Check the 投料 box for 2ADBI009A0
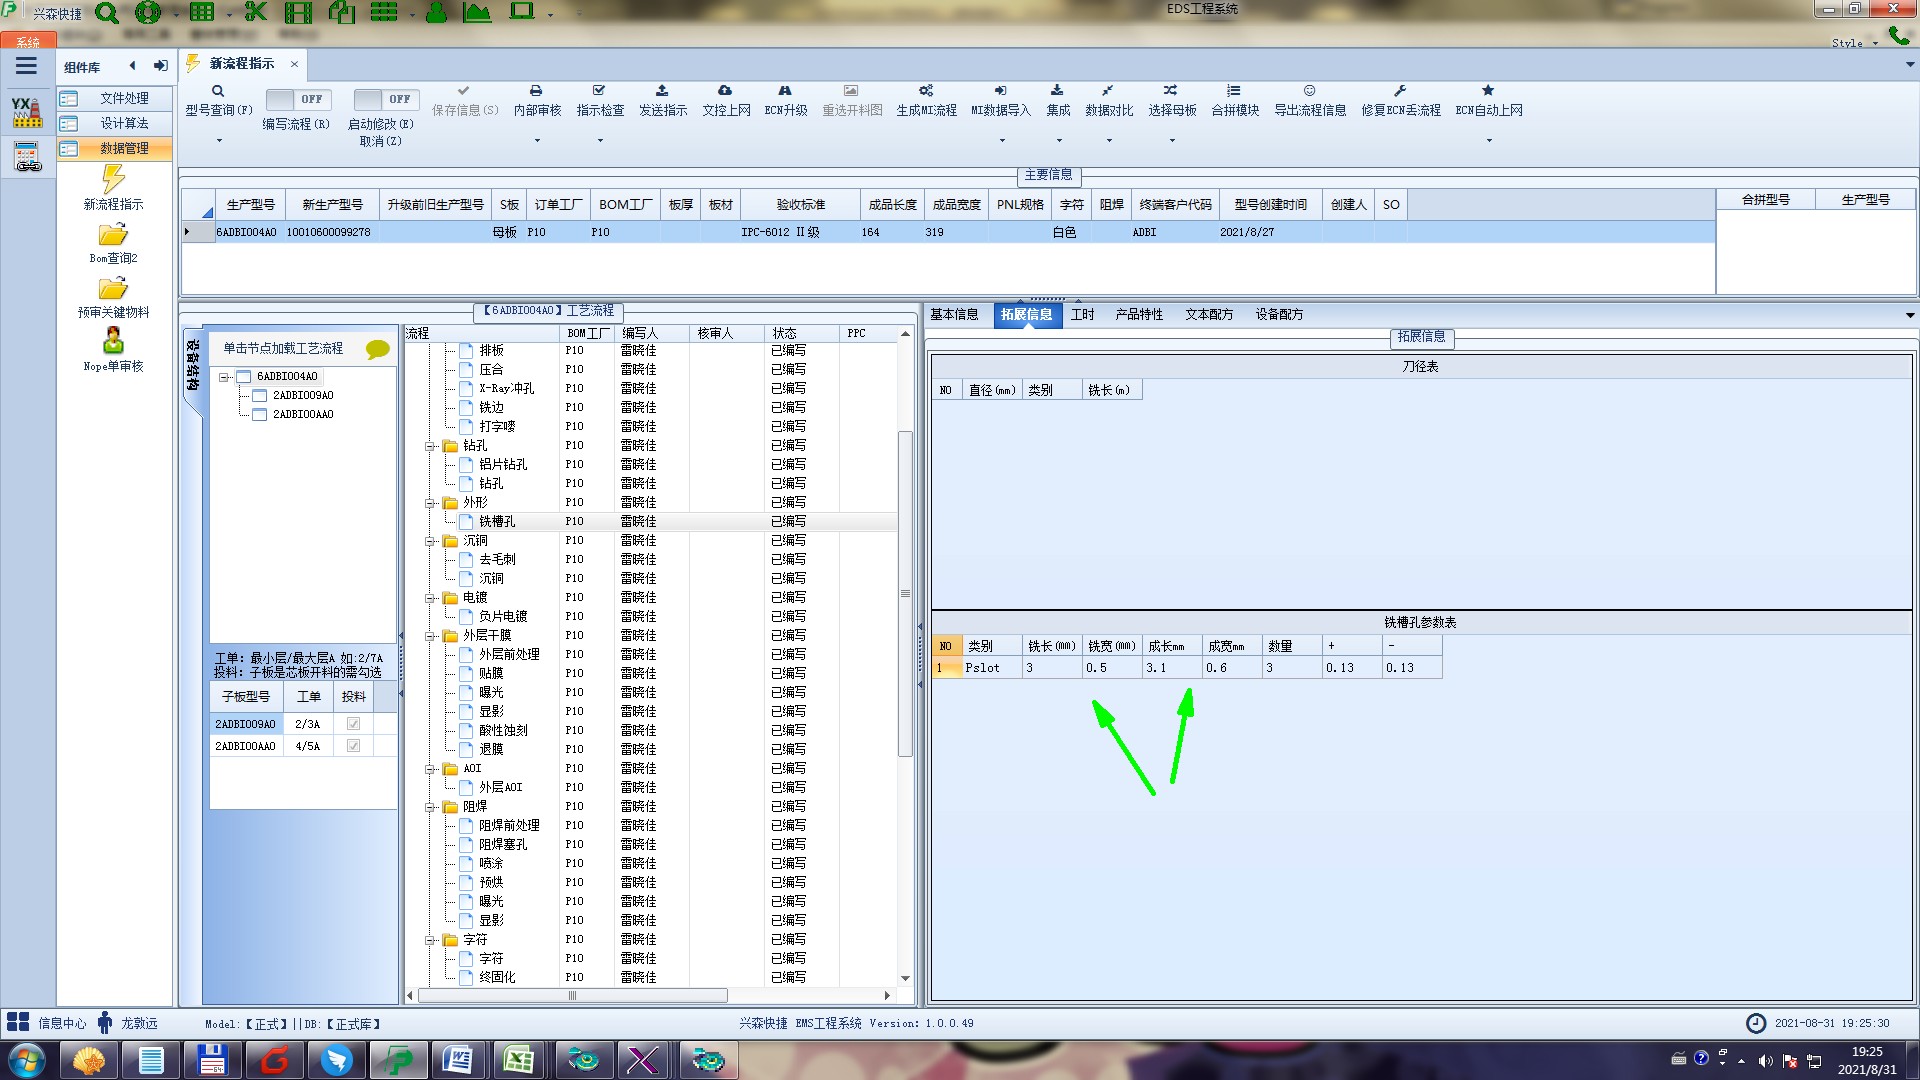The height and width of the screenshot is (1080, 1920). [353, 724]
